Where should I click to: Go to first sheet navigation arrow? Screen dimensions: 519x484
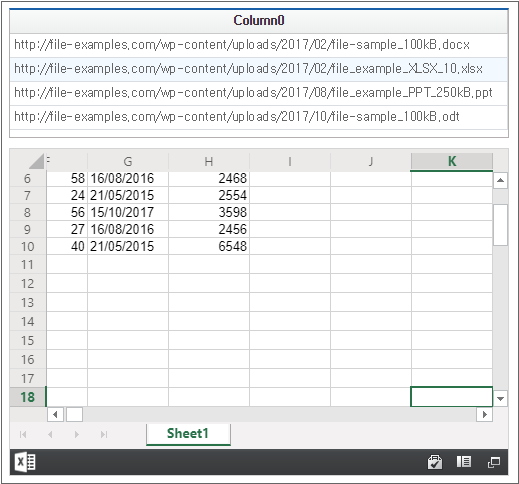pos(23,434)
